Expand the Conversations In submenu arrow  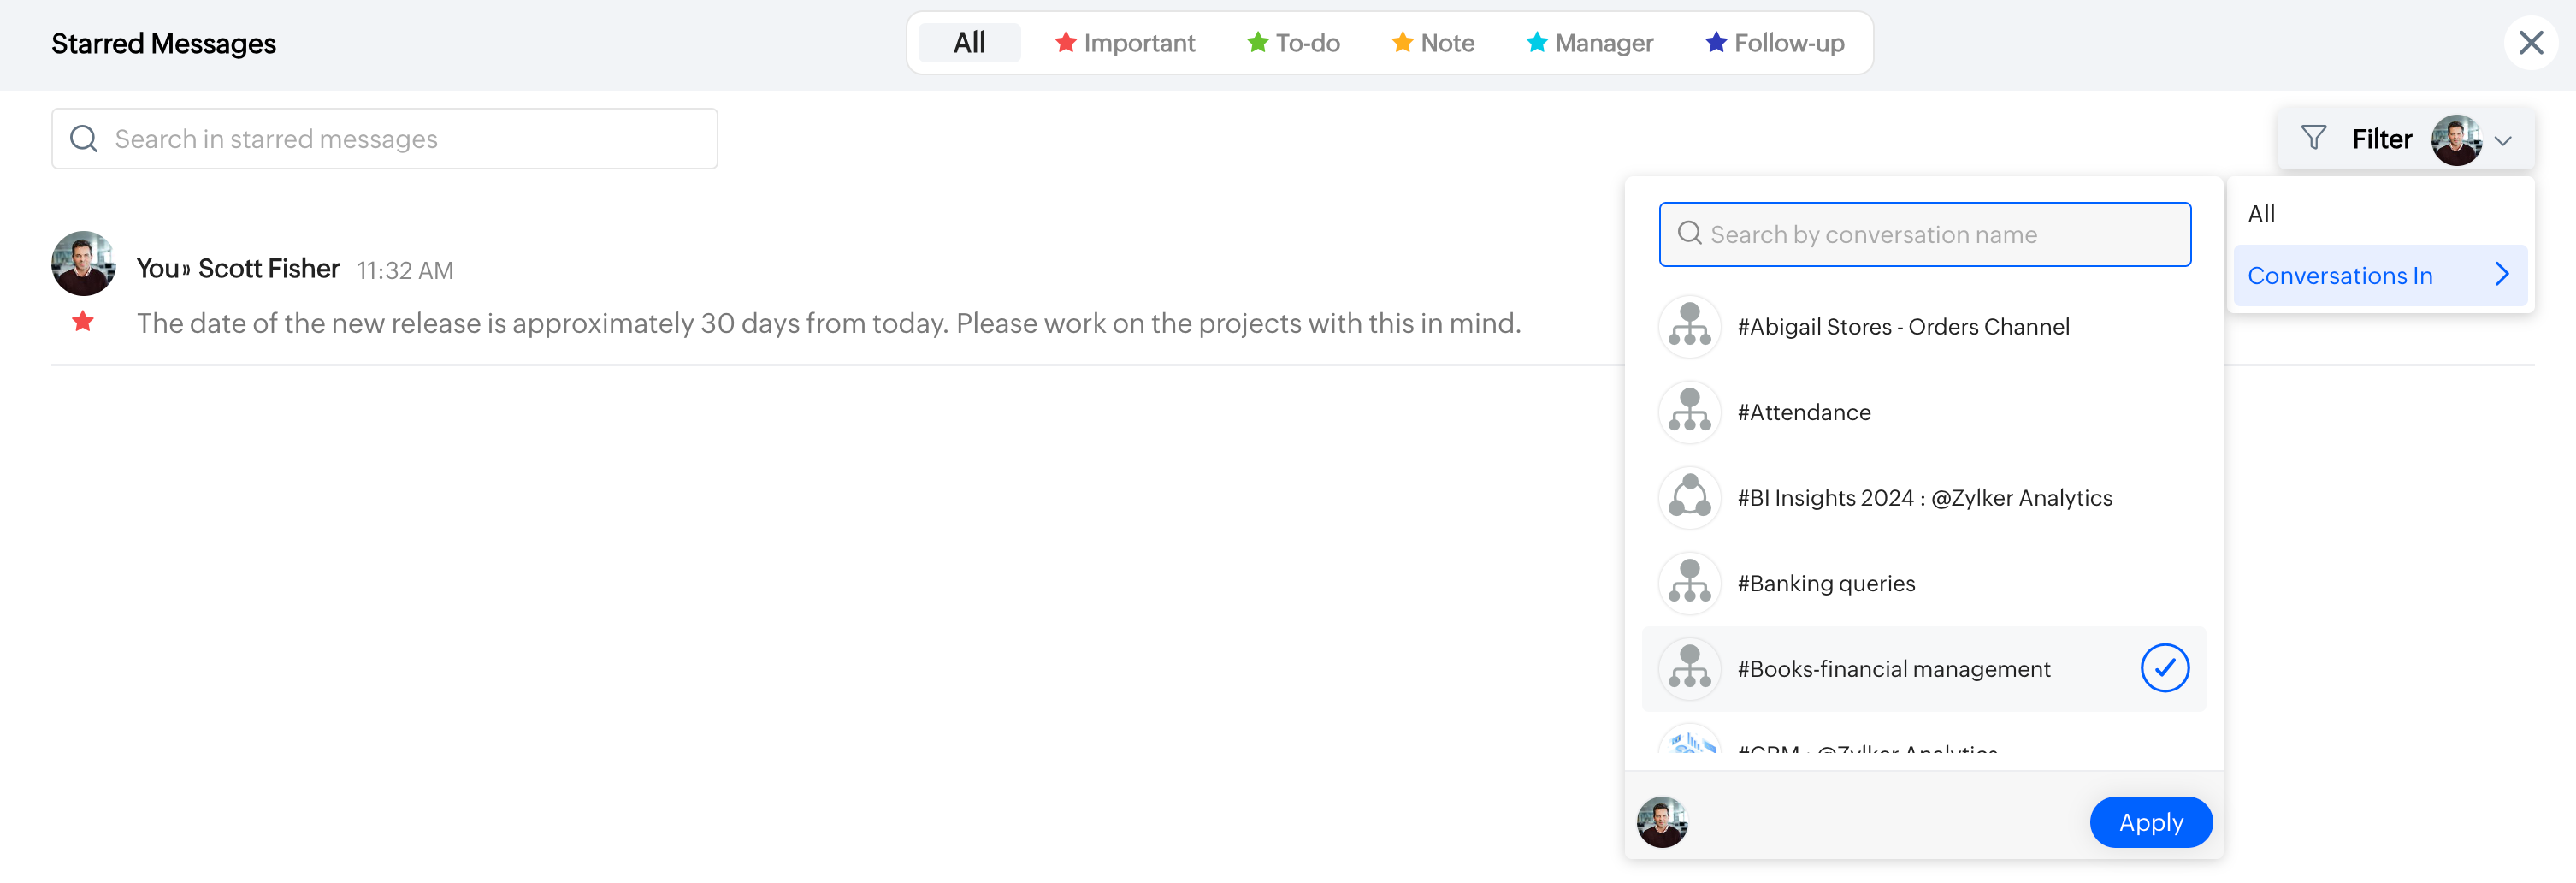click(2501, 275)
